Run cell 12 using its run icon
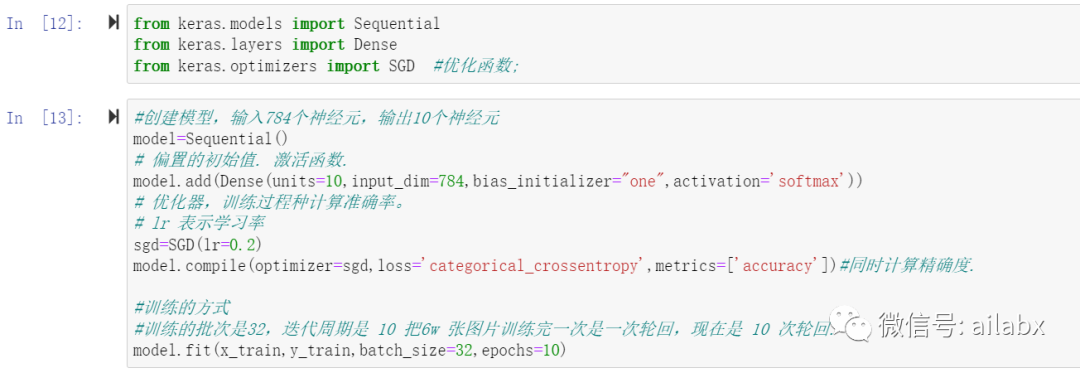 (x=114, y=23)
